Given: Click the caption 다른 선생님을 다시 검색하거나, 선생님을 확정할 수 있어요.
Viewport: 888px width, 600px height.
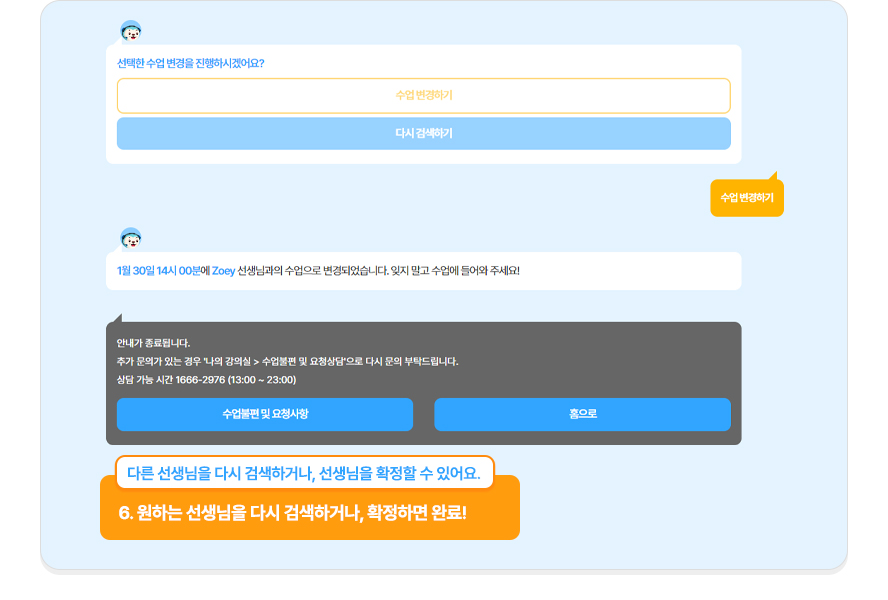Looking at the screenshot, I should pos(304,473).
